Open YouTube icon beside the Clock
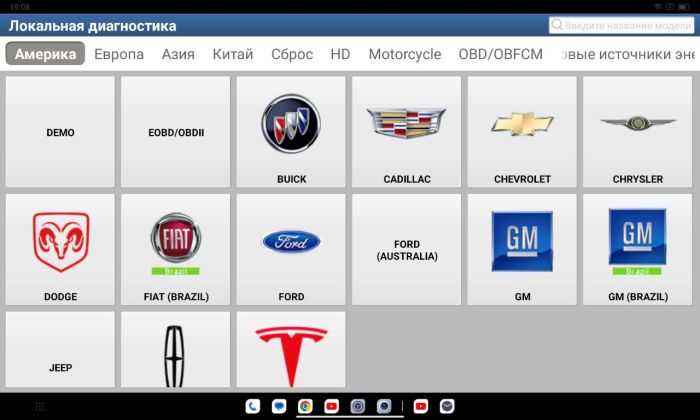The width and height of the screenshot is (700, 420). (421, 406)
